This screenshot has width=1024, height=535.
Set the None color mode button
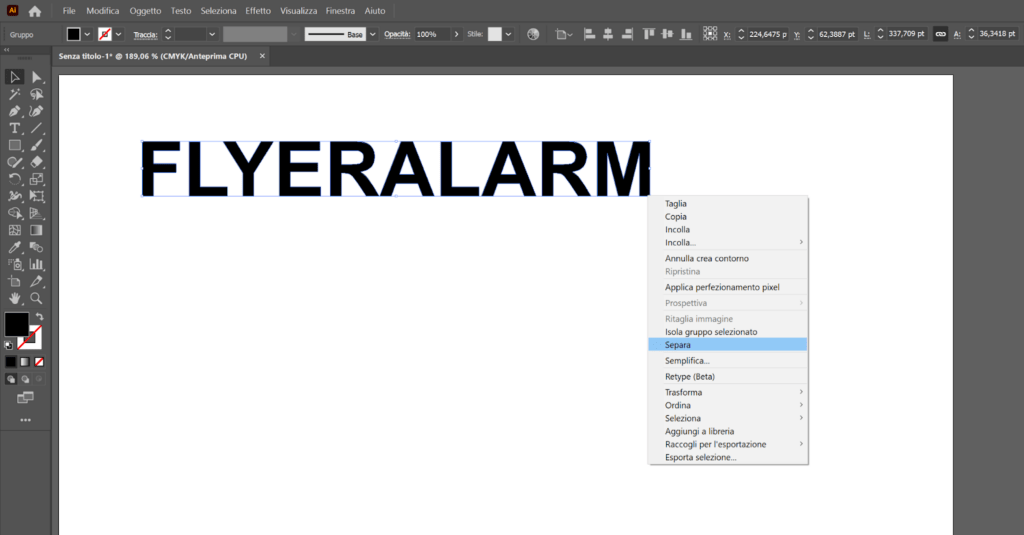pyautogui.click(x=39, y=361)
